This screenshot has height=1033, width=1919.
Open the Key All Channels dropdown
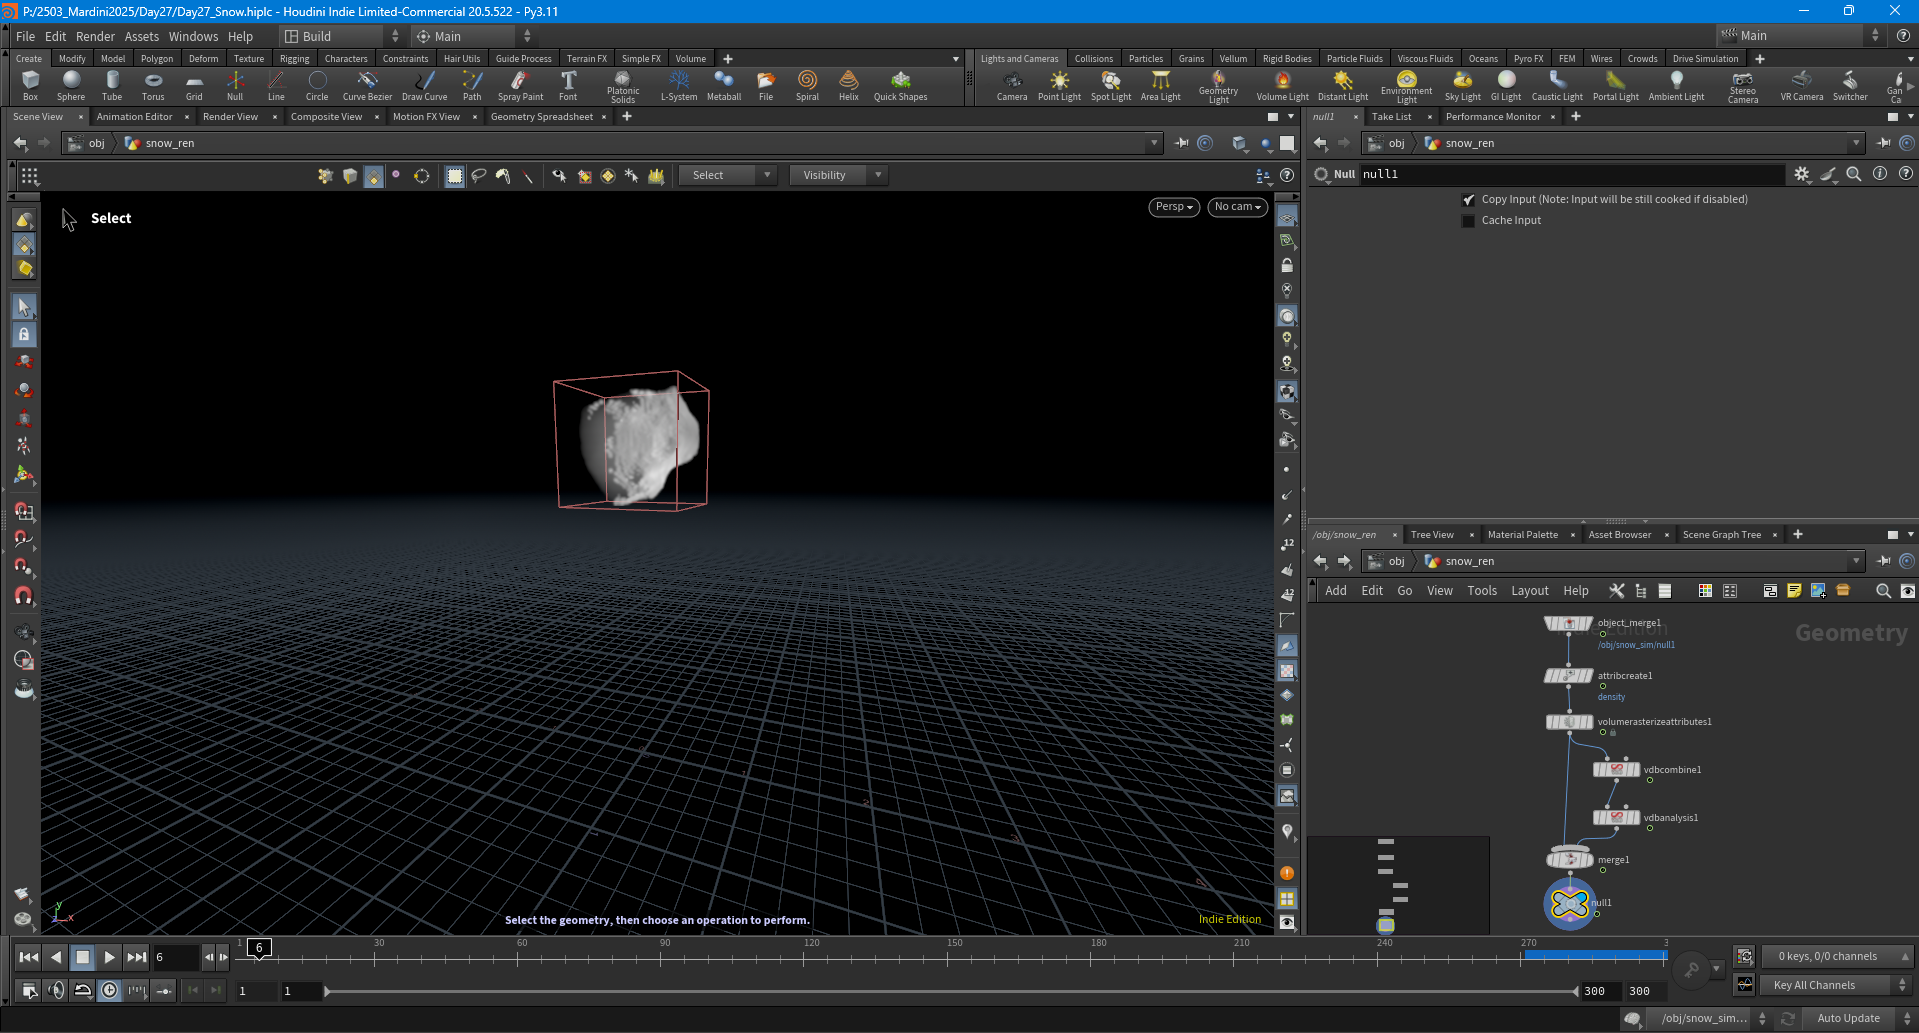1838,985
